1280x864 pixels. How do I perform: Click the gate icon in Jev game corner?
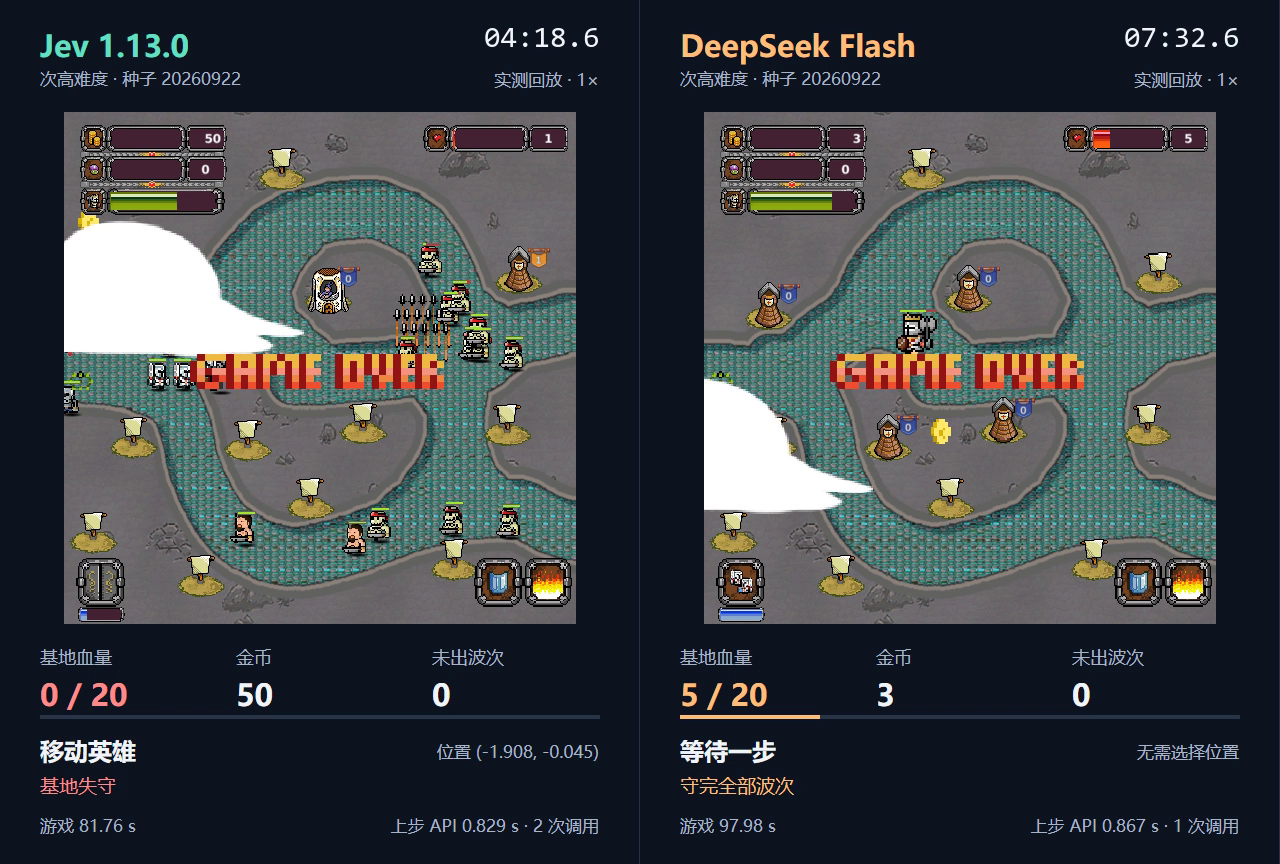pyautogui.click(x=100, y=582)
